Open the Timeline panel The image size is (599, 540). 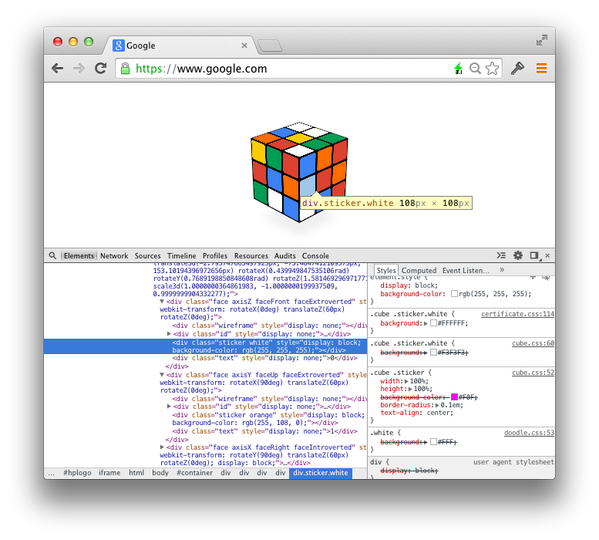coord(181,256)
